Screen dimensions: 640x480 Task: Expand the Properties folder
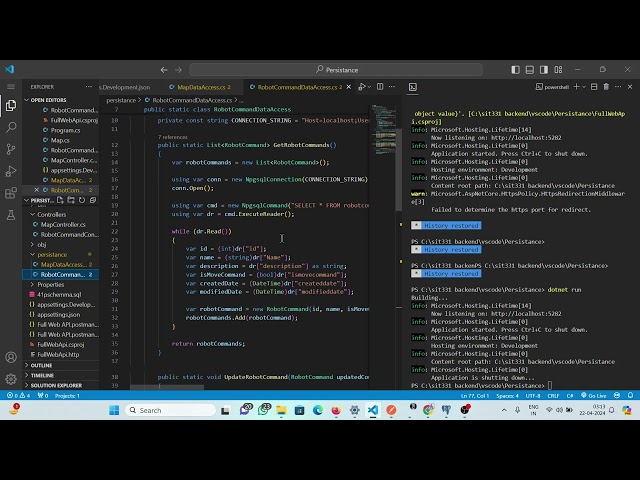coord(32,284)
